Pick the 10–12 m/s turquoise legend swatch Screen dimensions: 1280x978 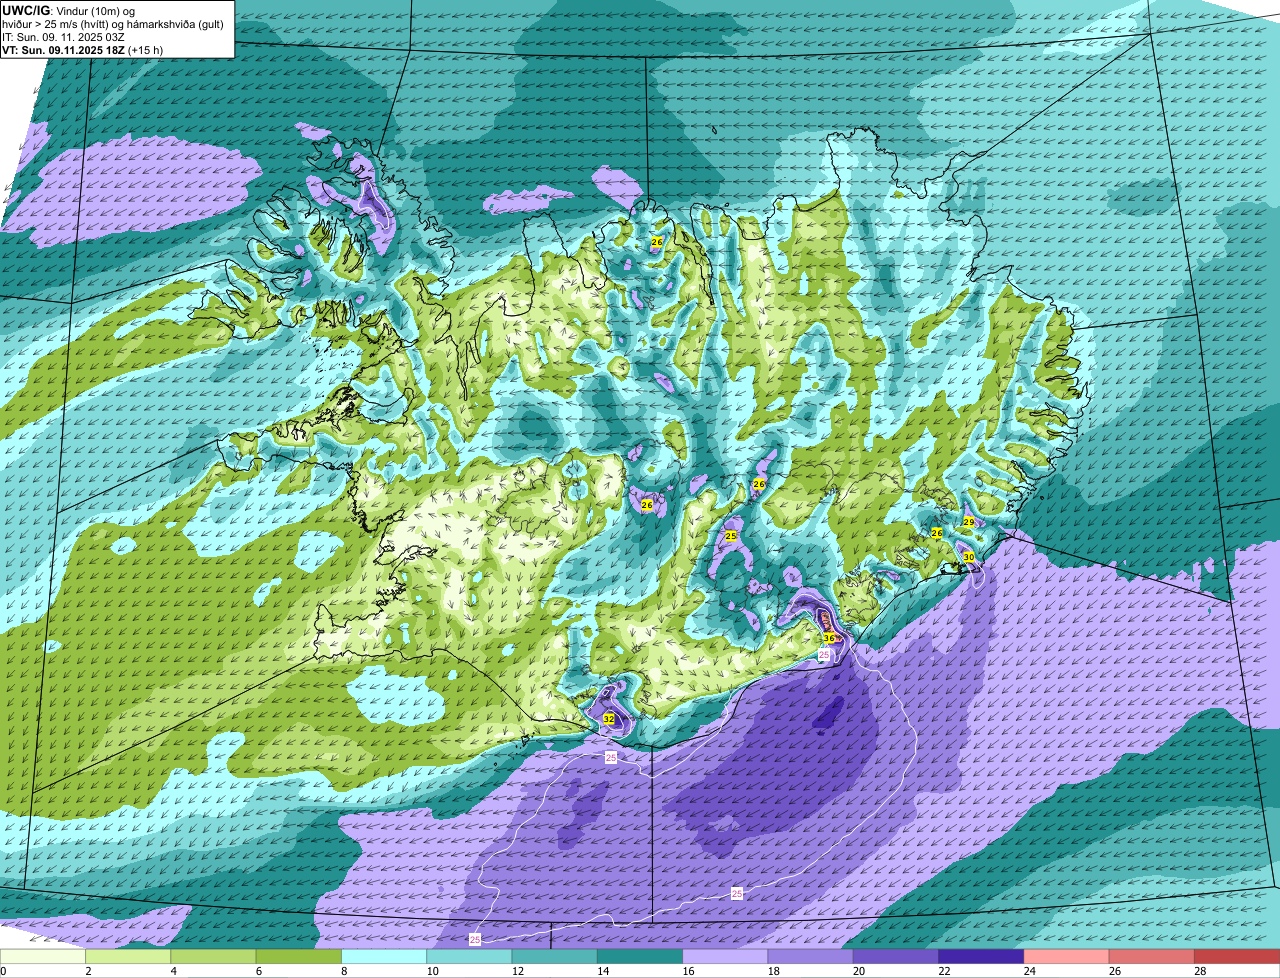(x=469, y=956)
